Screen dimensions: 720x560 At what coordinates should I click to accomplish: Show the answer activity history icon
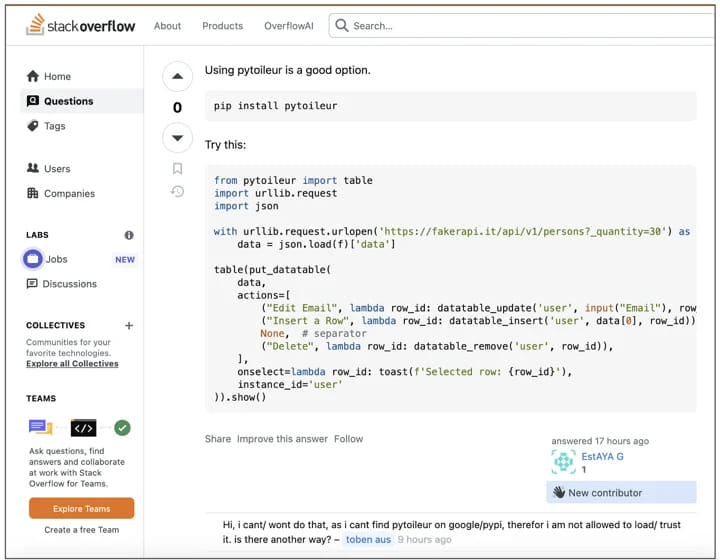177,191
